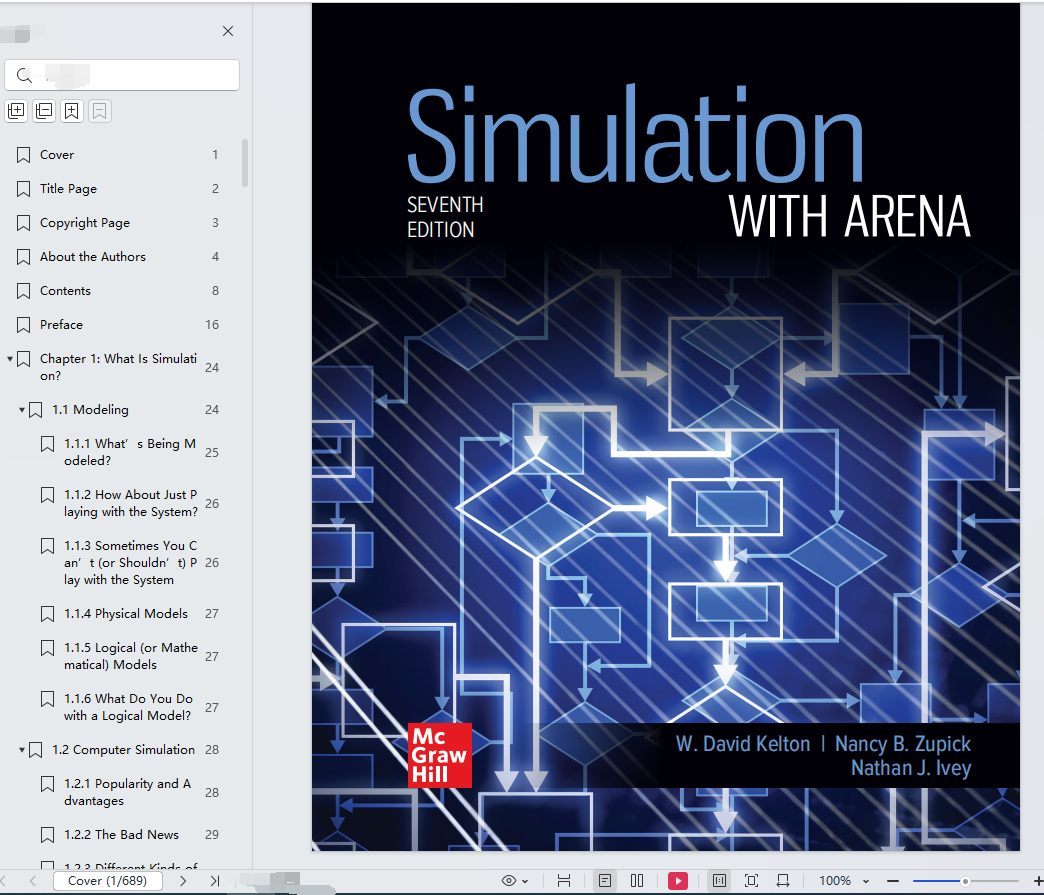Click the bookmark icon beside Preface

[x=23, y=325]
